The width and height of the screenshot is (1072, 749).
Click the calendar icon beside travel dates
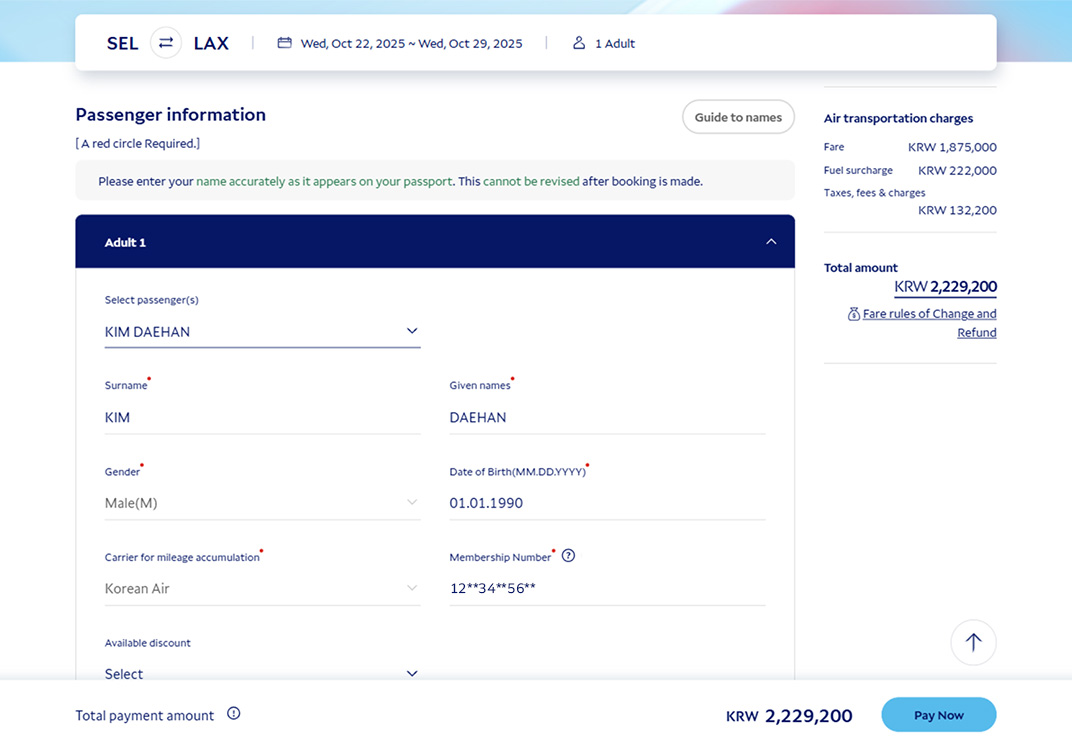284,43
